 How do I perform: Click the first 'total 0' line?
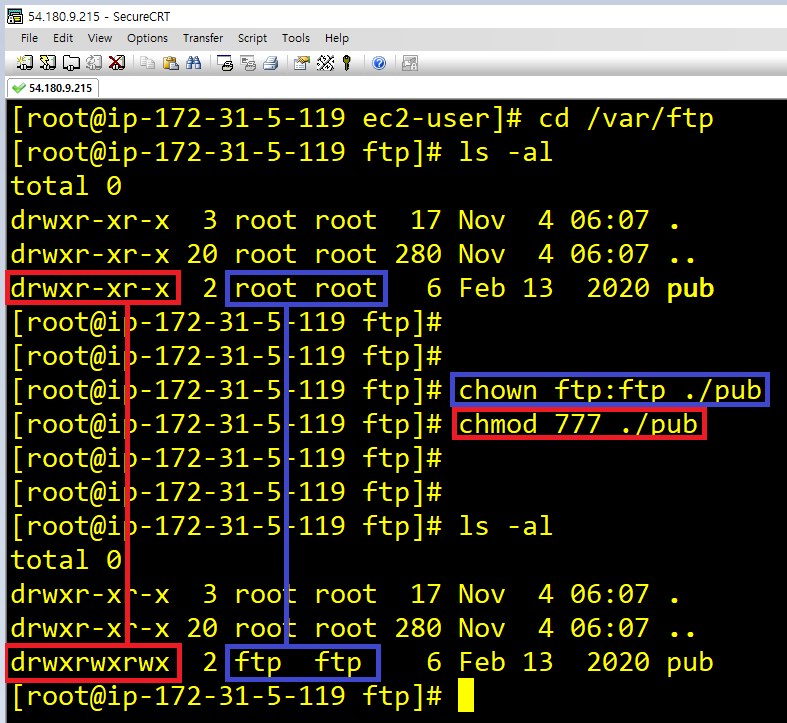click(x=66, y=186)
